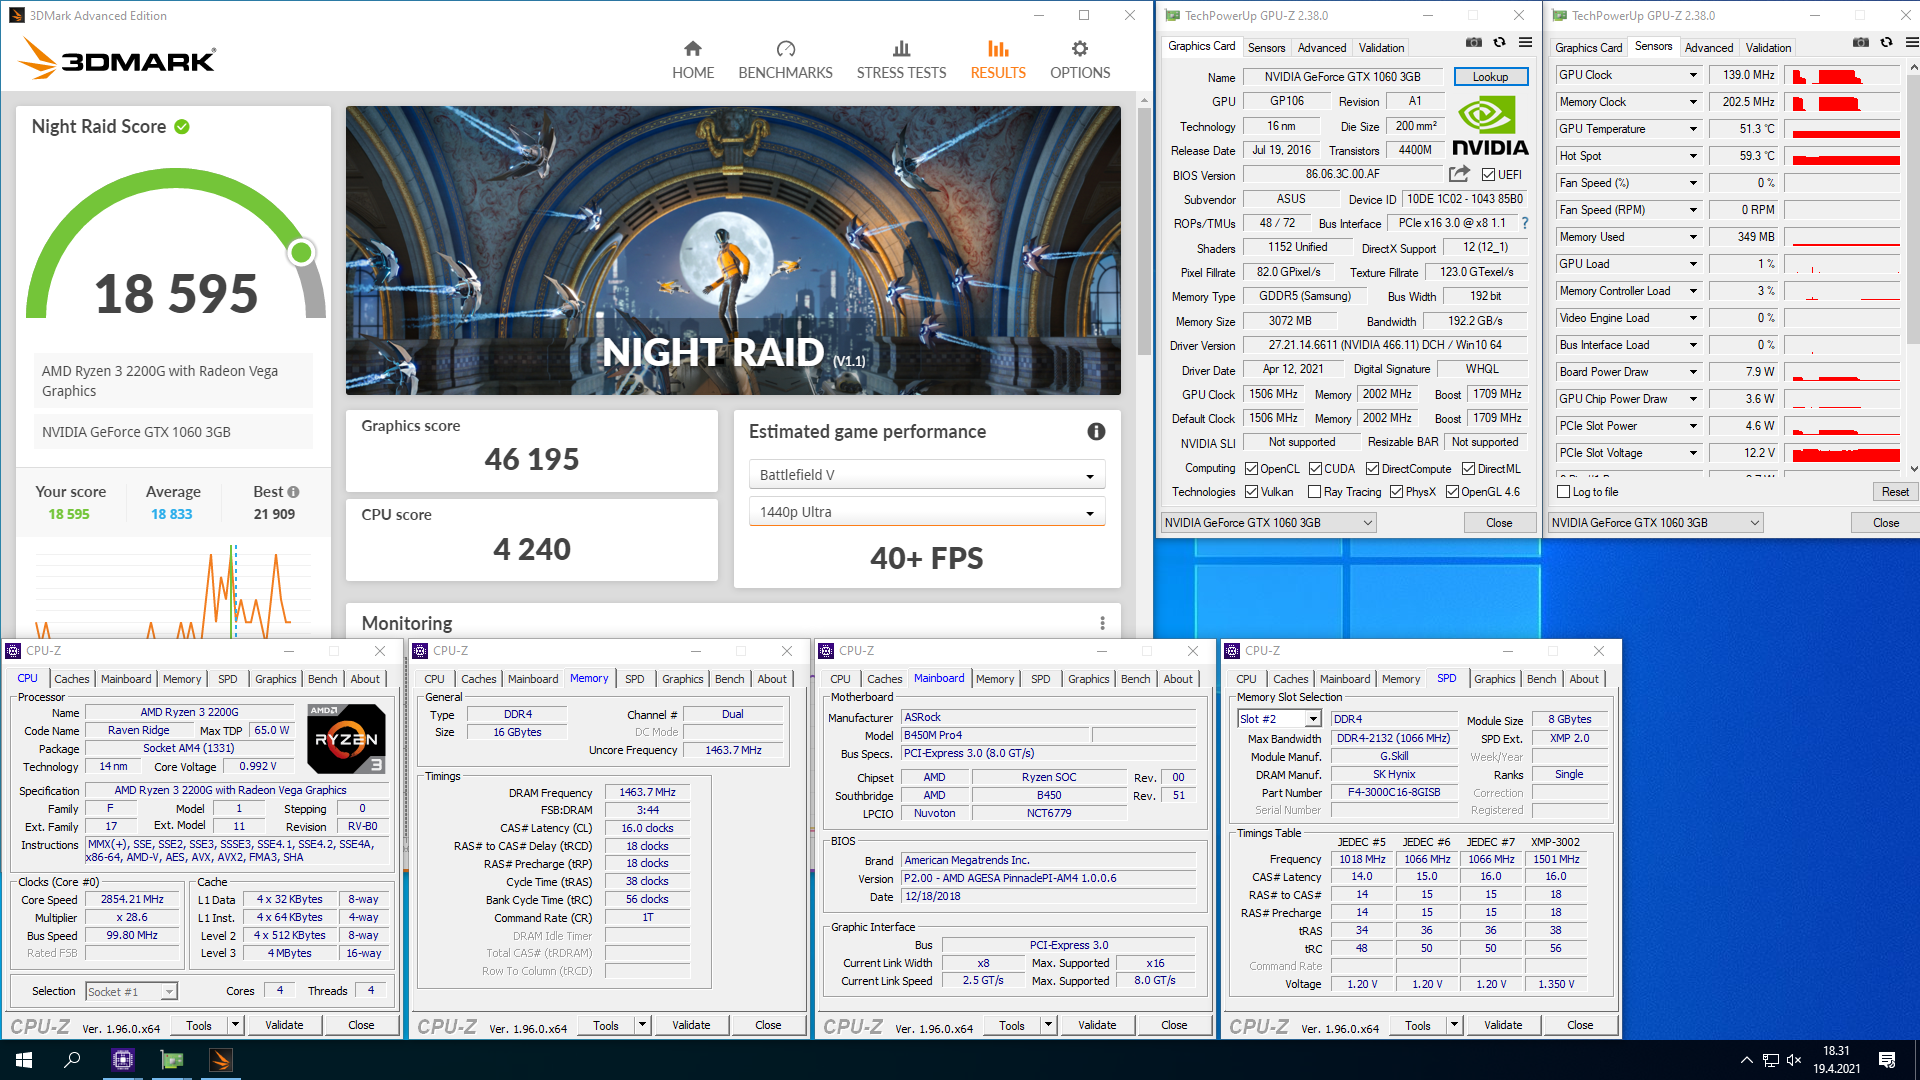This screenshot has height=1080, width=1920.
Task: Click Close button in GPU-Z Graphics Card window
Action: [x=1499, y=523]
